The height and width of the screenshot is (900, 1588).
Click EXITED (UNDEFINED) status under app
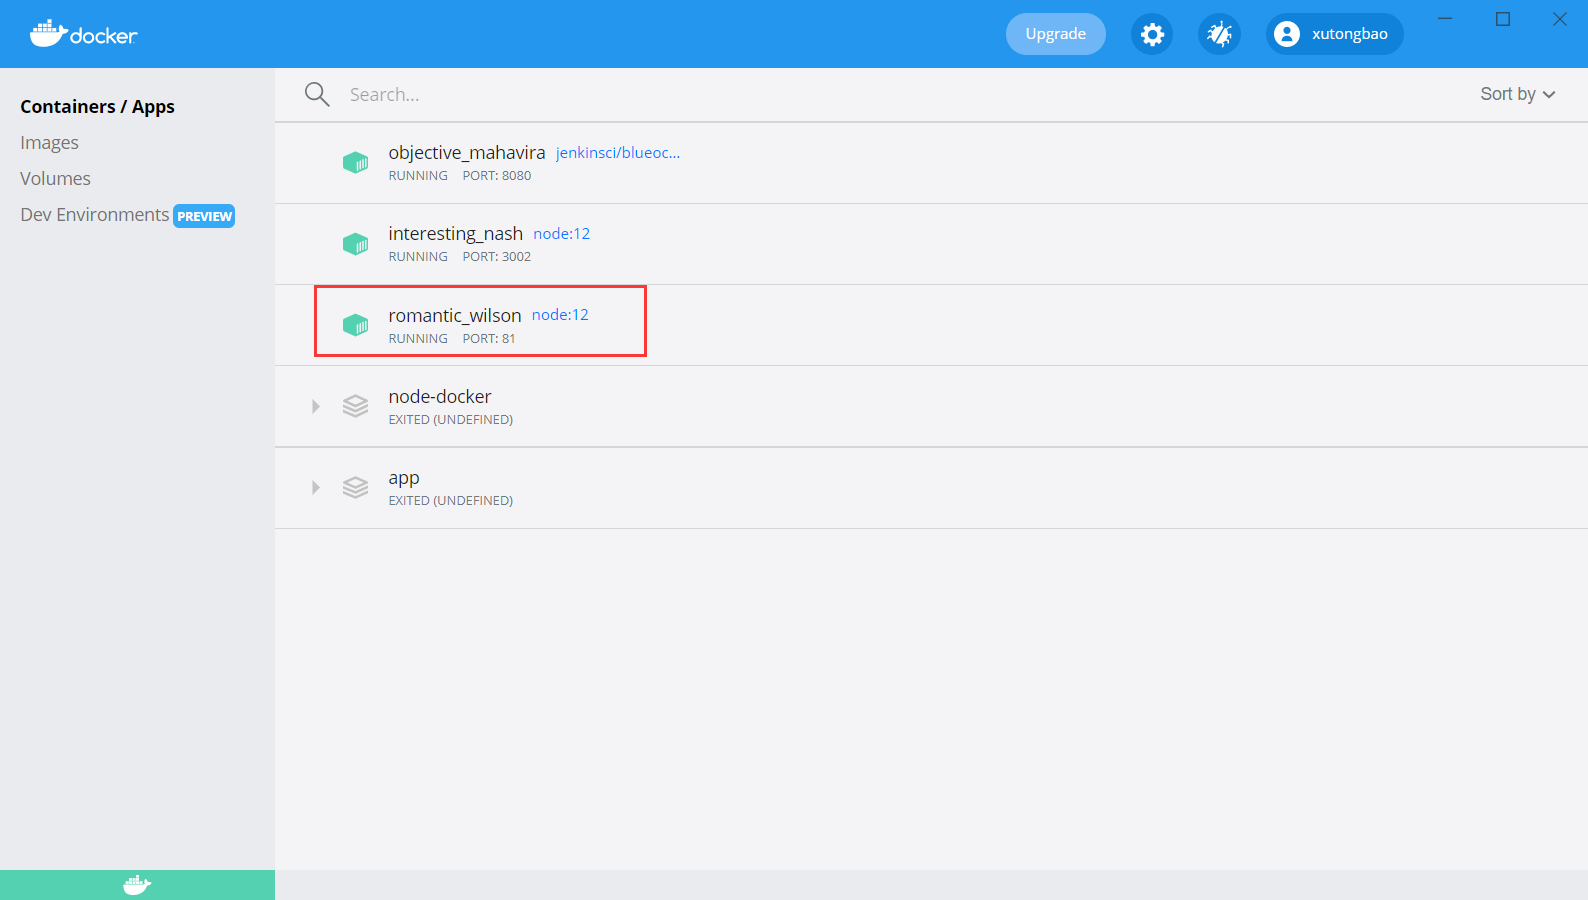click(451, 501)
